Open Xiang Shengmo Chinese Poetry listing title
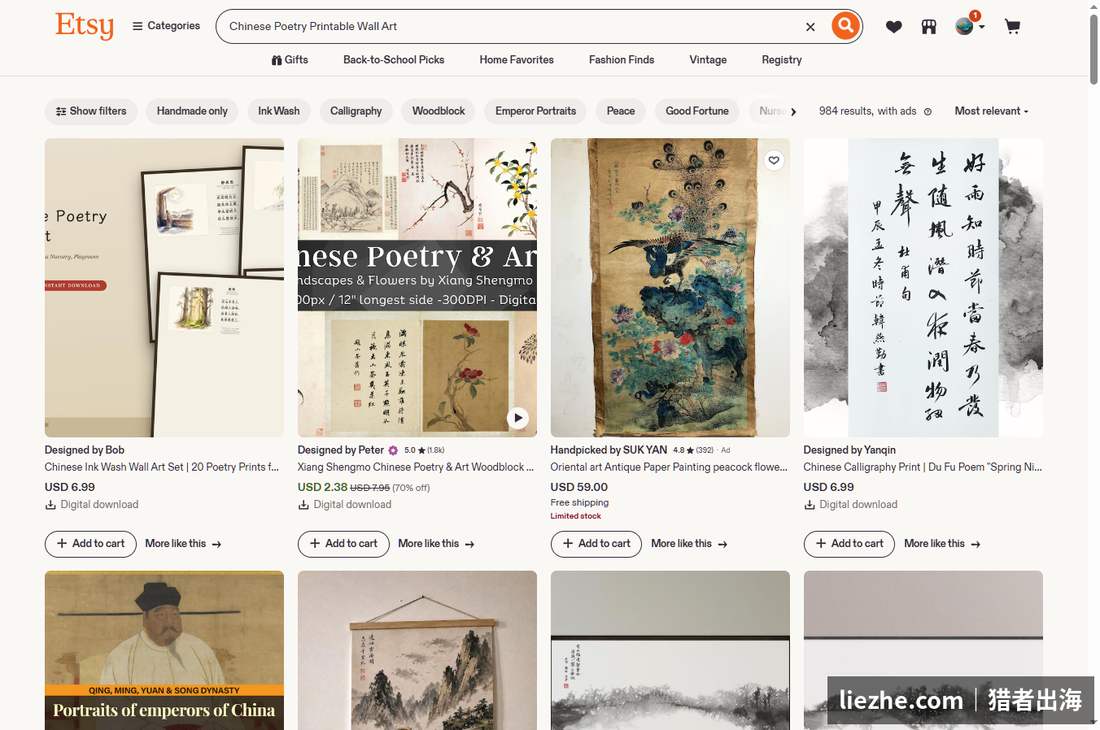The image size is (1100, 730). pos(415,467)
